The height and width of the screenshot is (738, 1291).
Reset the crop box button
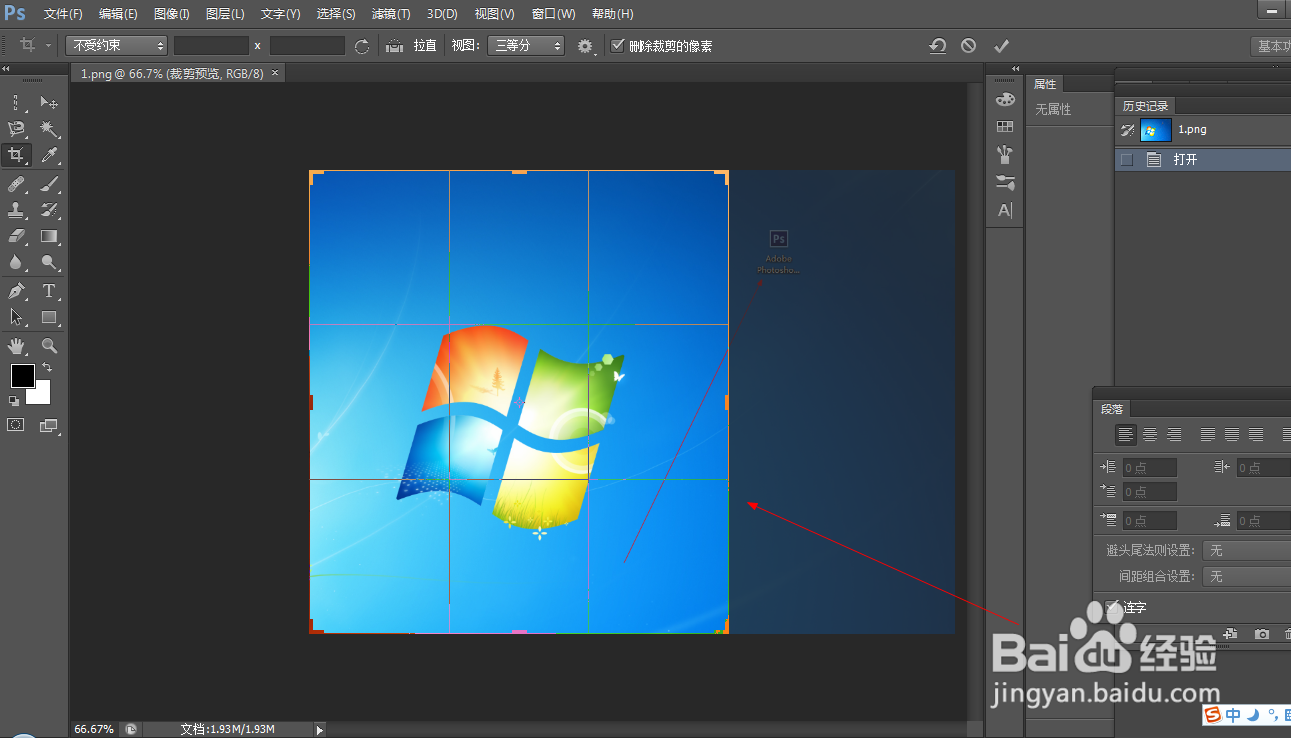[937, 46]
